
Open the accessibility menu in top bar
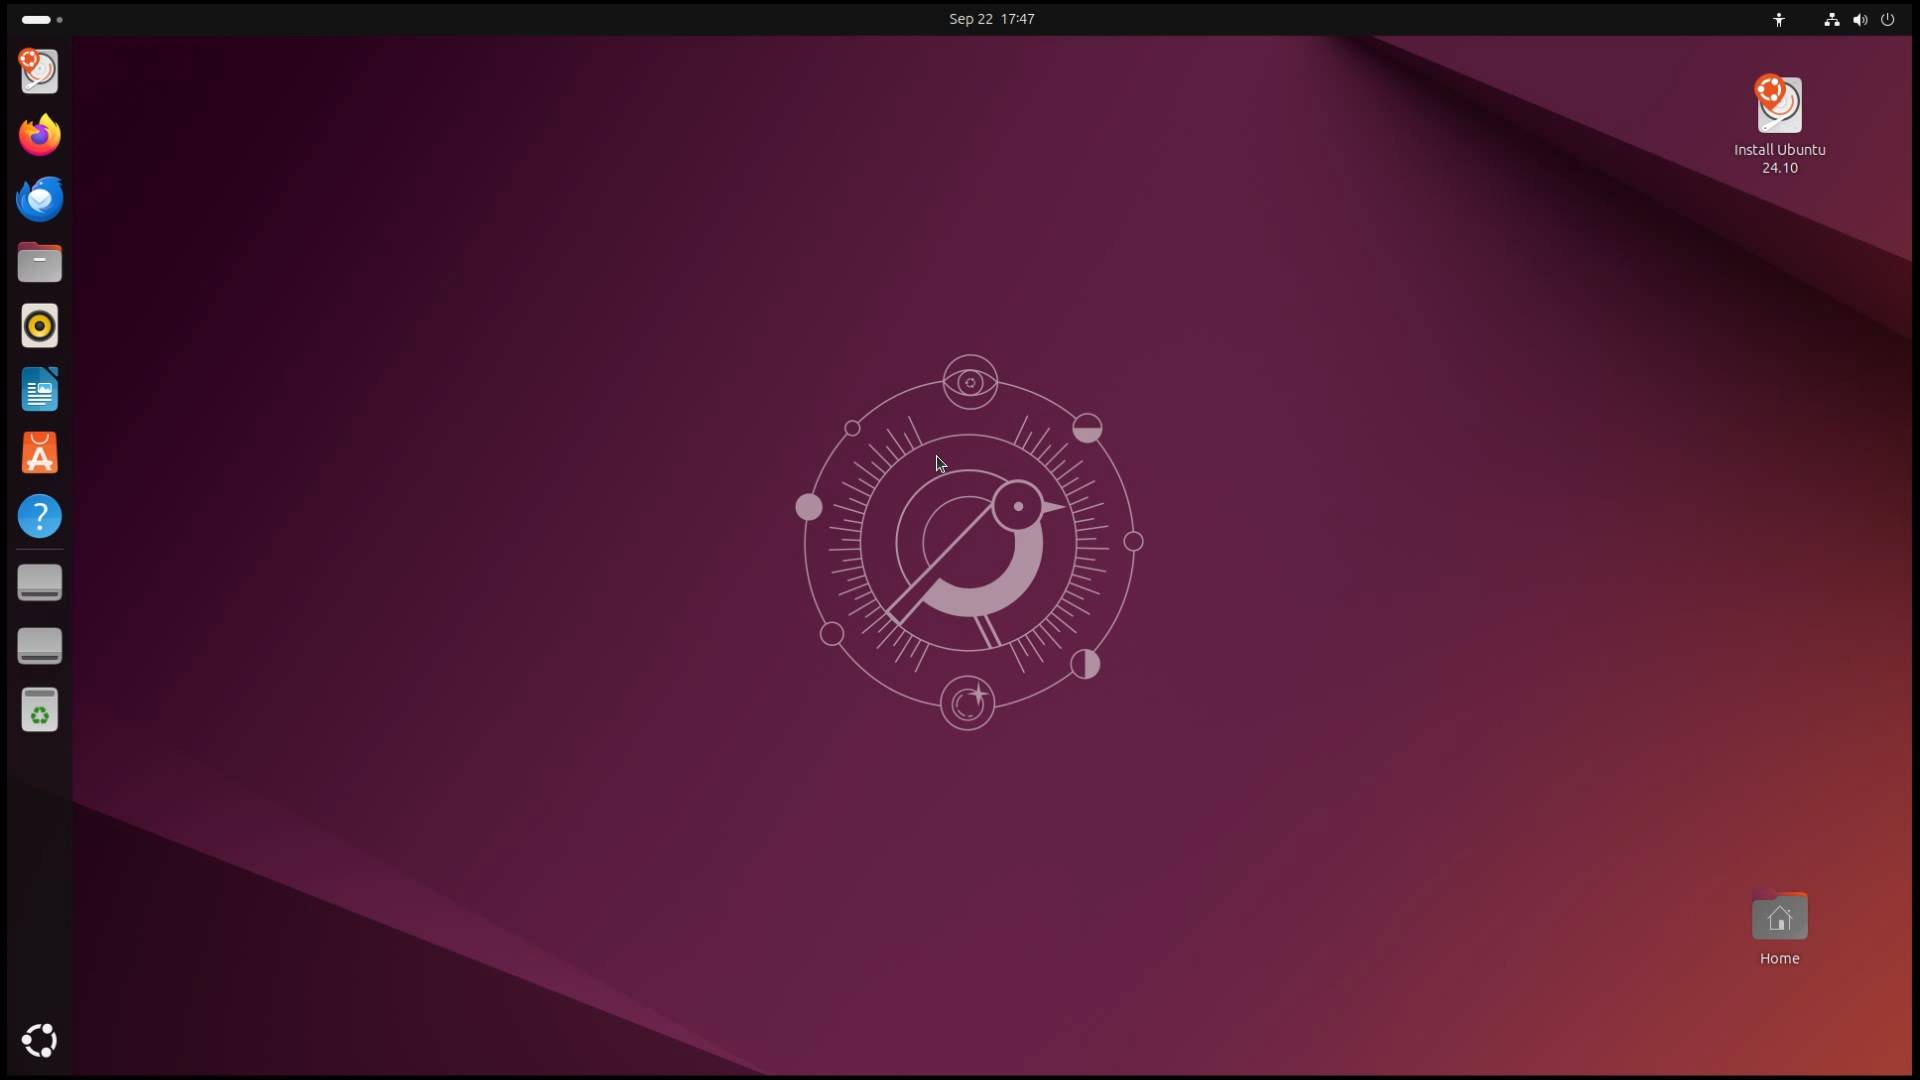tap(1779, 19)
